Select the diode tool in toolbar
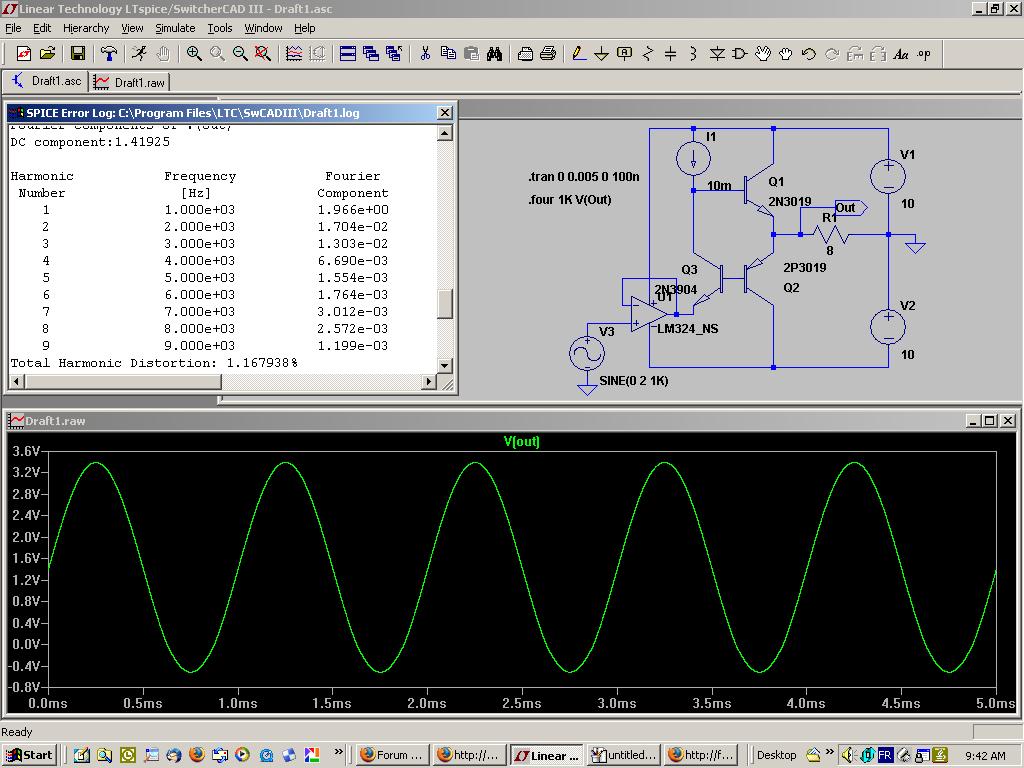 coord(717,54)
